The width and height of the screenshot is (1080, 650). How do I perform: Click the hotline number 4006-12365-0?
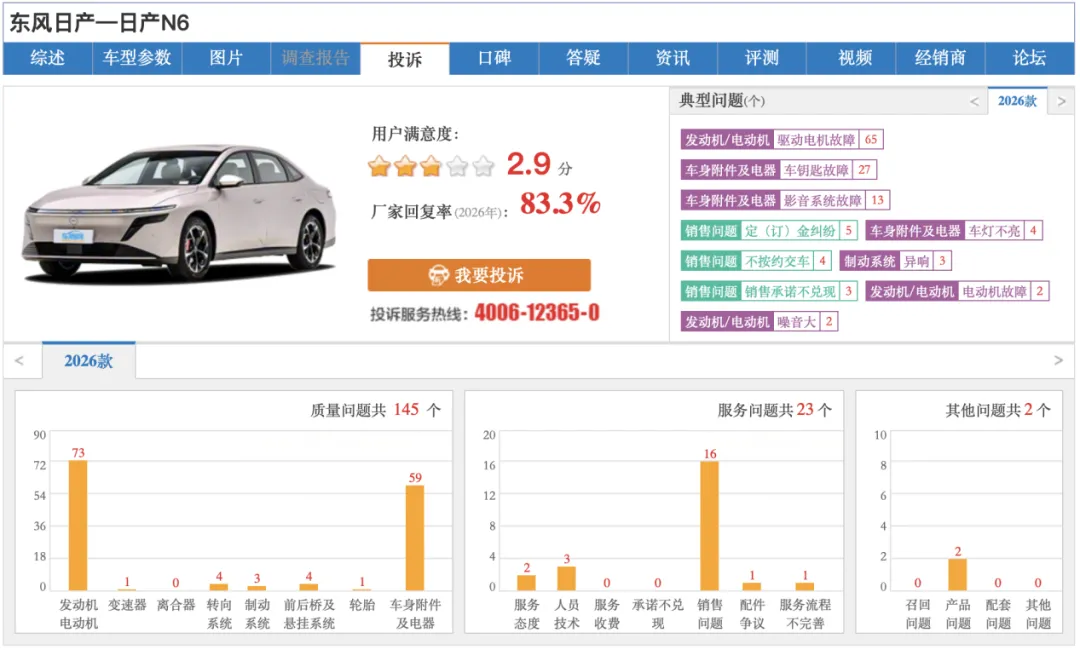537,313
